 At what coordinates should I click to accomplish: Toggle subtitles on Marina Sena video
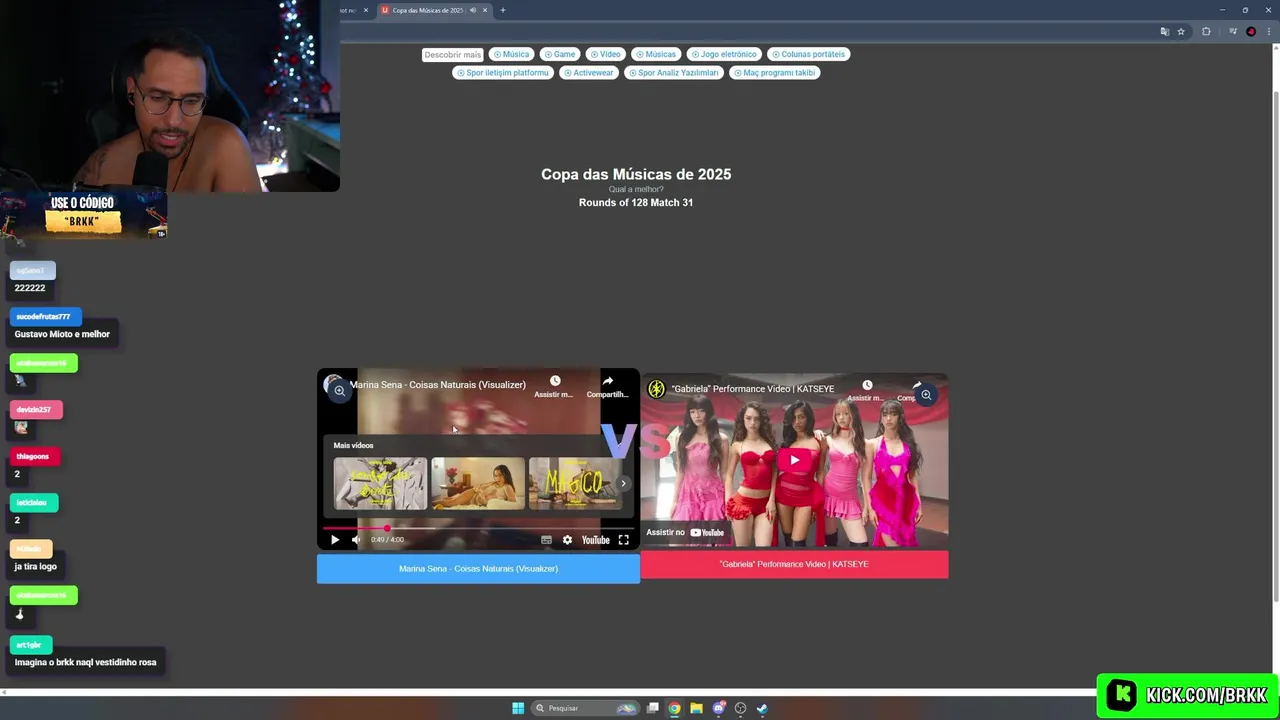tap(546, 540)
